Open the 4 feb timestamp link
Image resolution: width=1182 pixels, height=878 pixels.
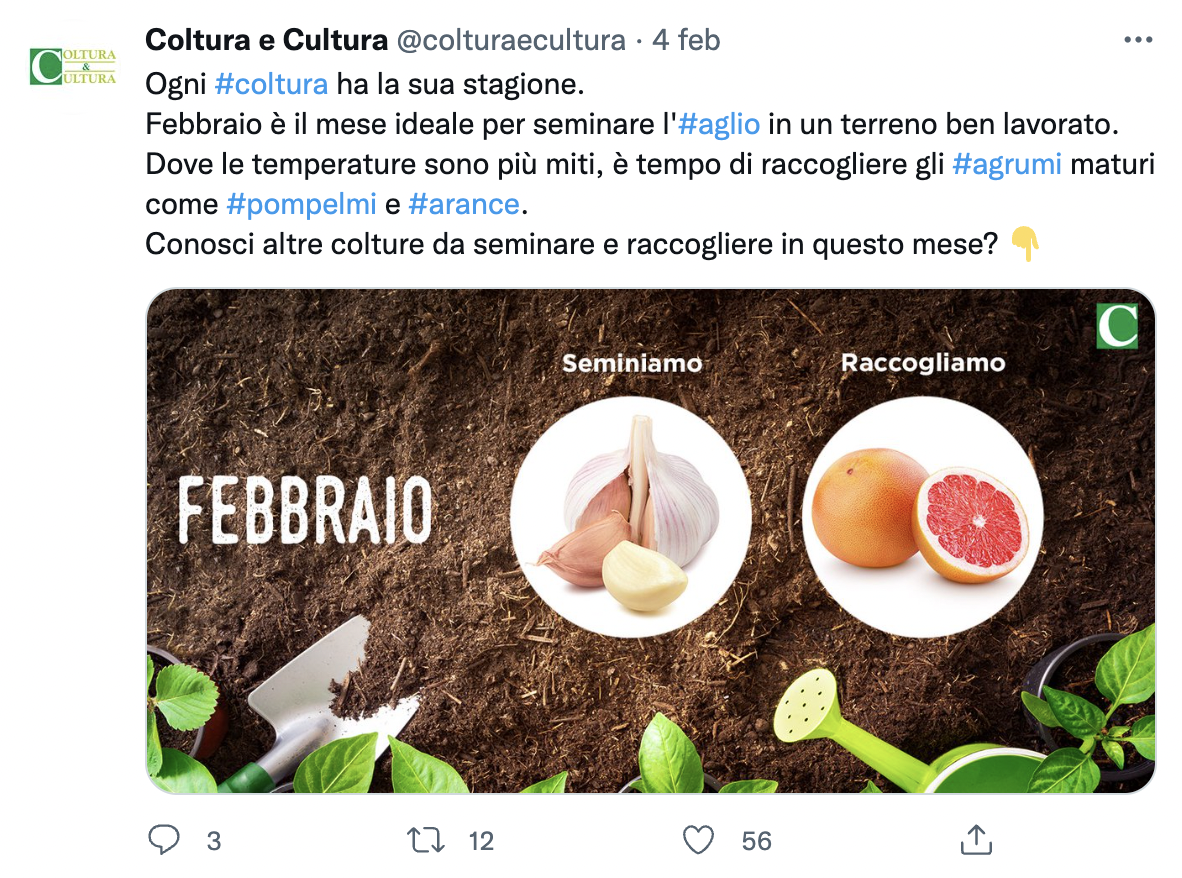(x=686, y=40)
